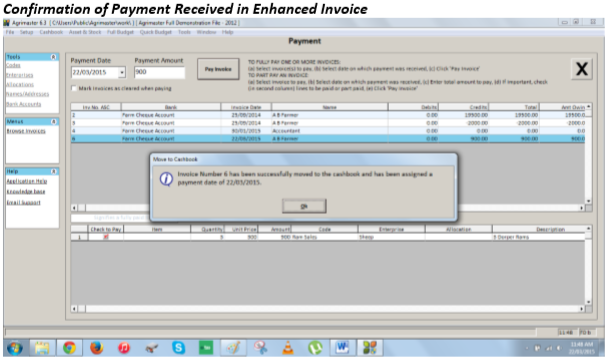Click the Description column header in line items
Image resolution: width=611 pixels, height=364 pixels.
coord(539,230)
